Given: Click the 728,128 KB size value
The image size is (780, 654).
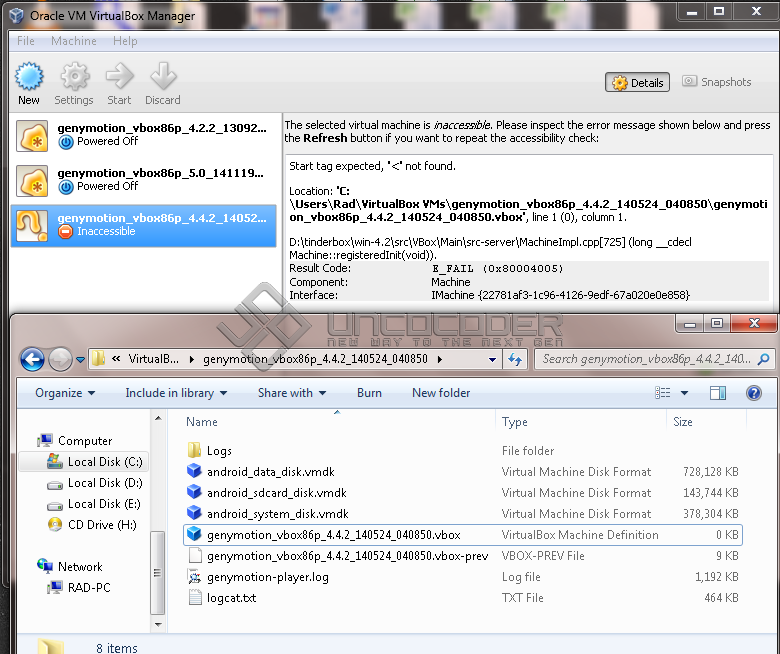Looking at the screenshot, I should point(710,471).
